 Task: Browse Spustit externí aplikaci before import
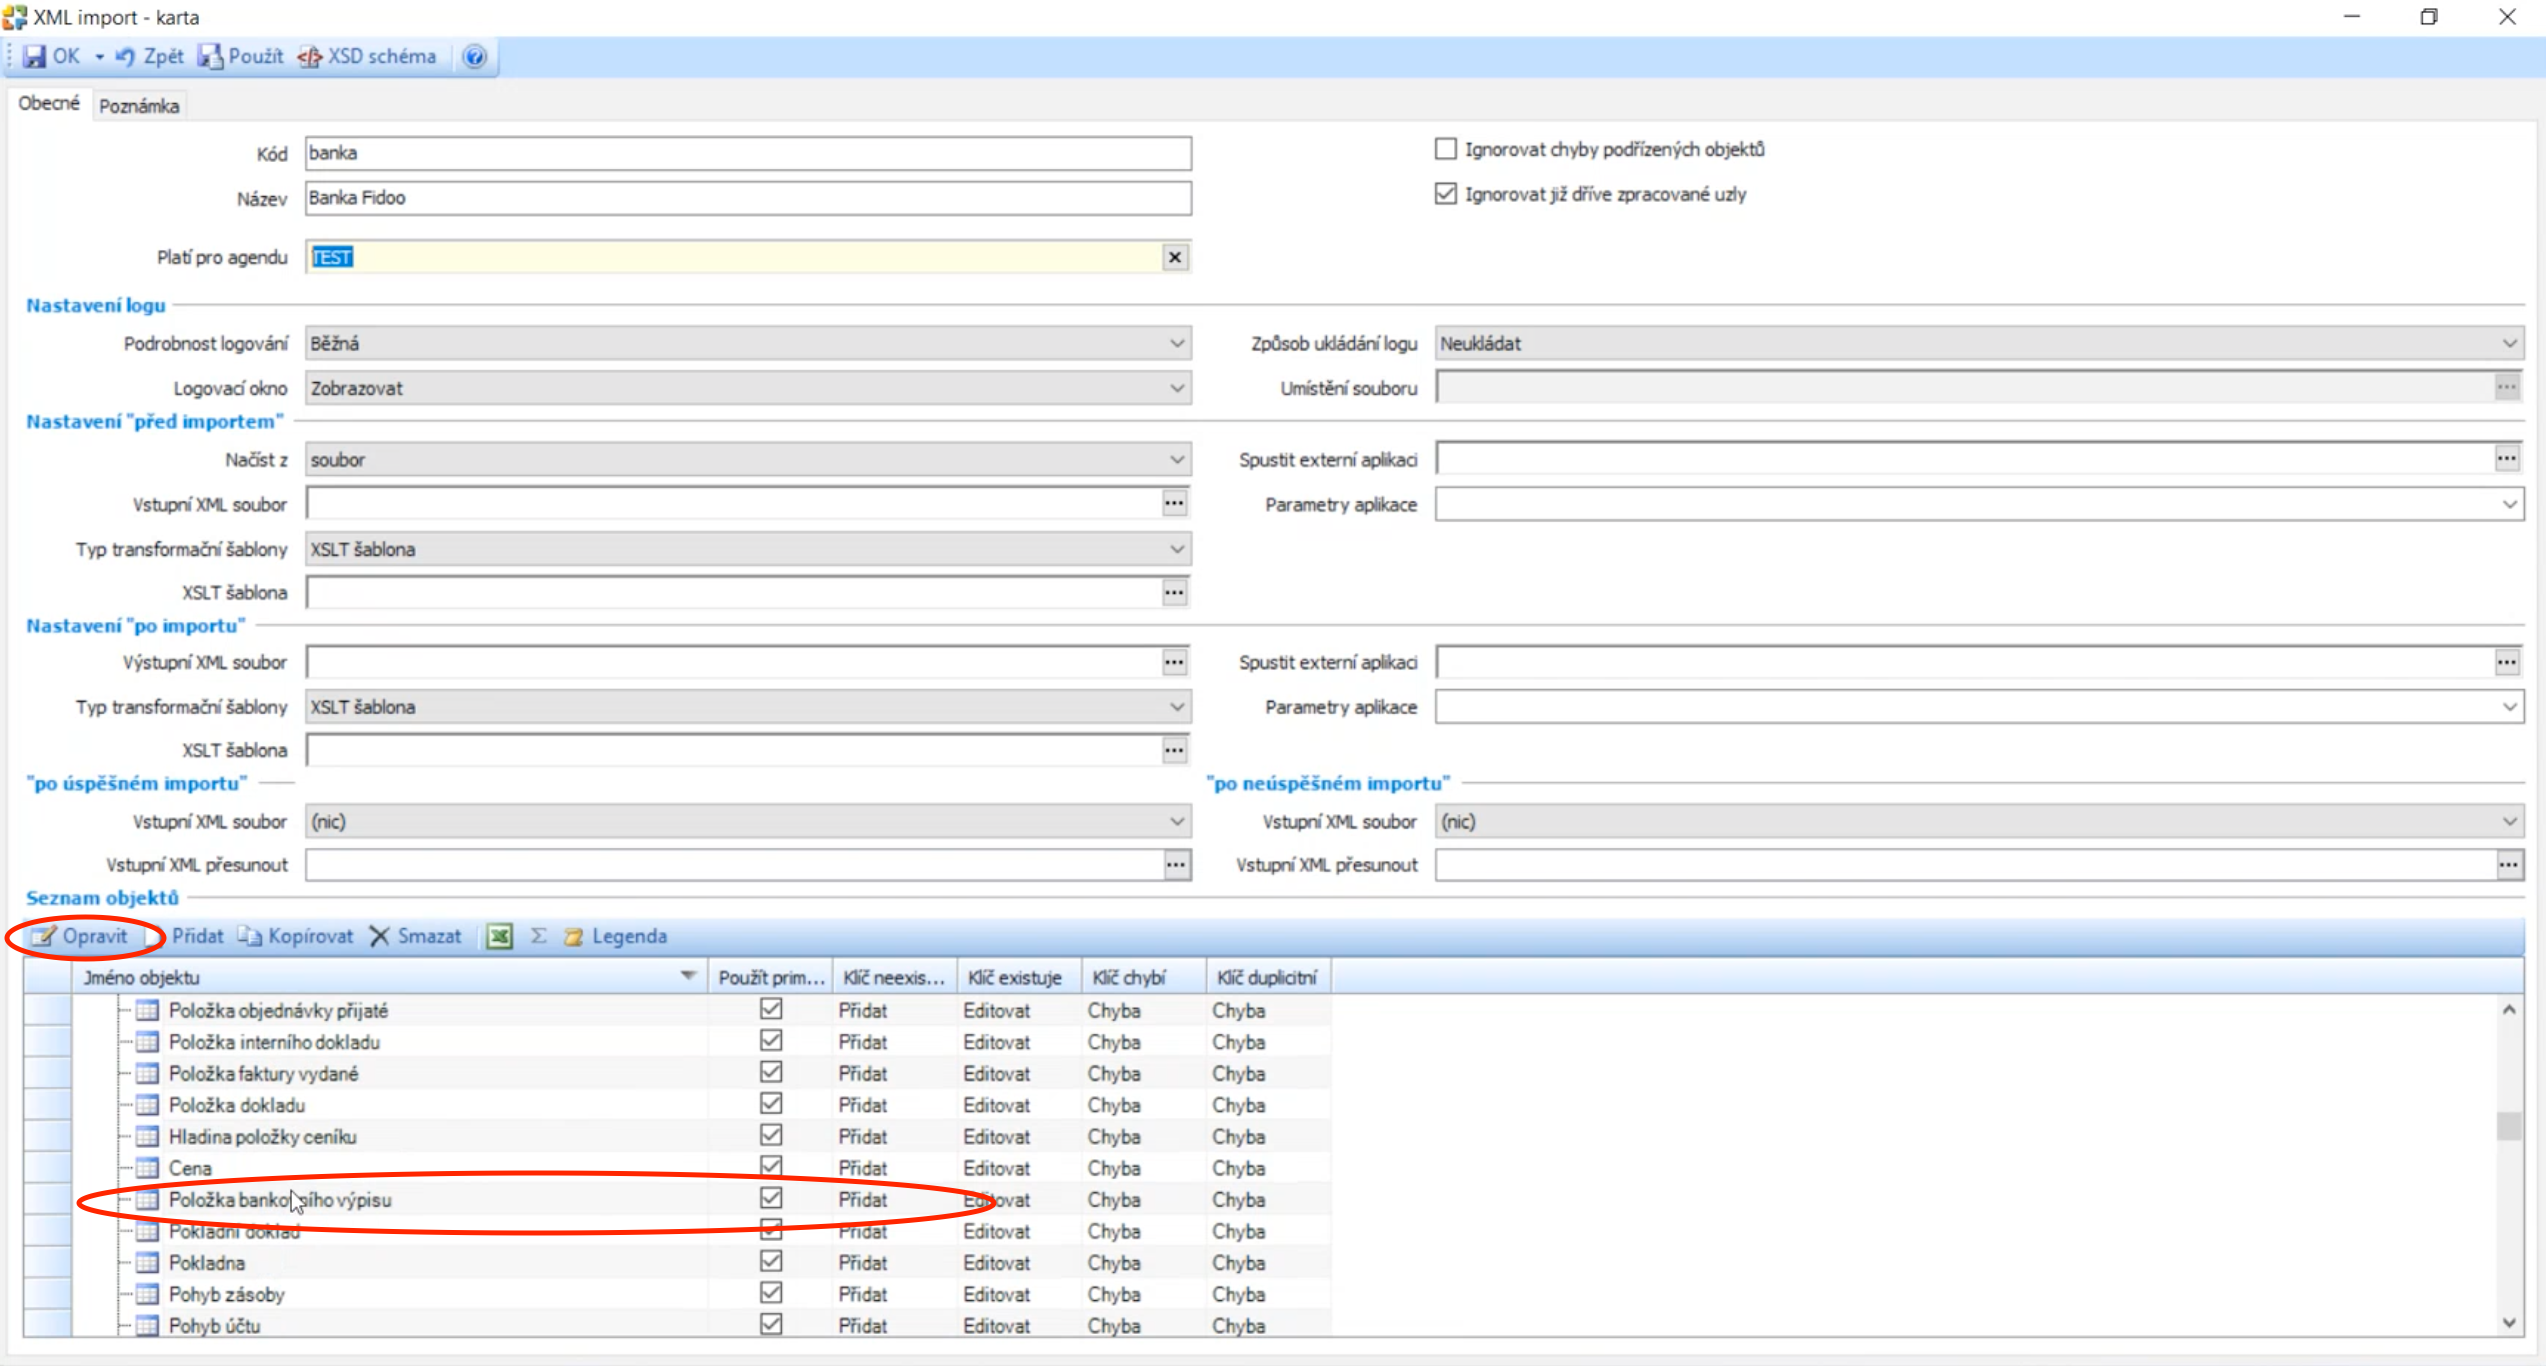pyautogui.click(x=2507, y=459)
